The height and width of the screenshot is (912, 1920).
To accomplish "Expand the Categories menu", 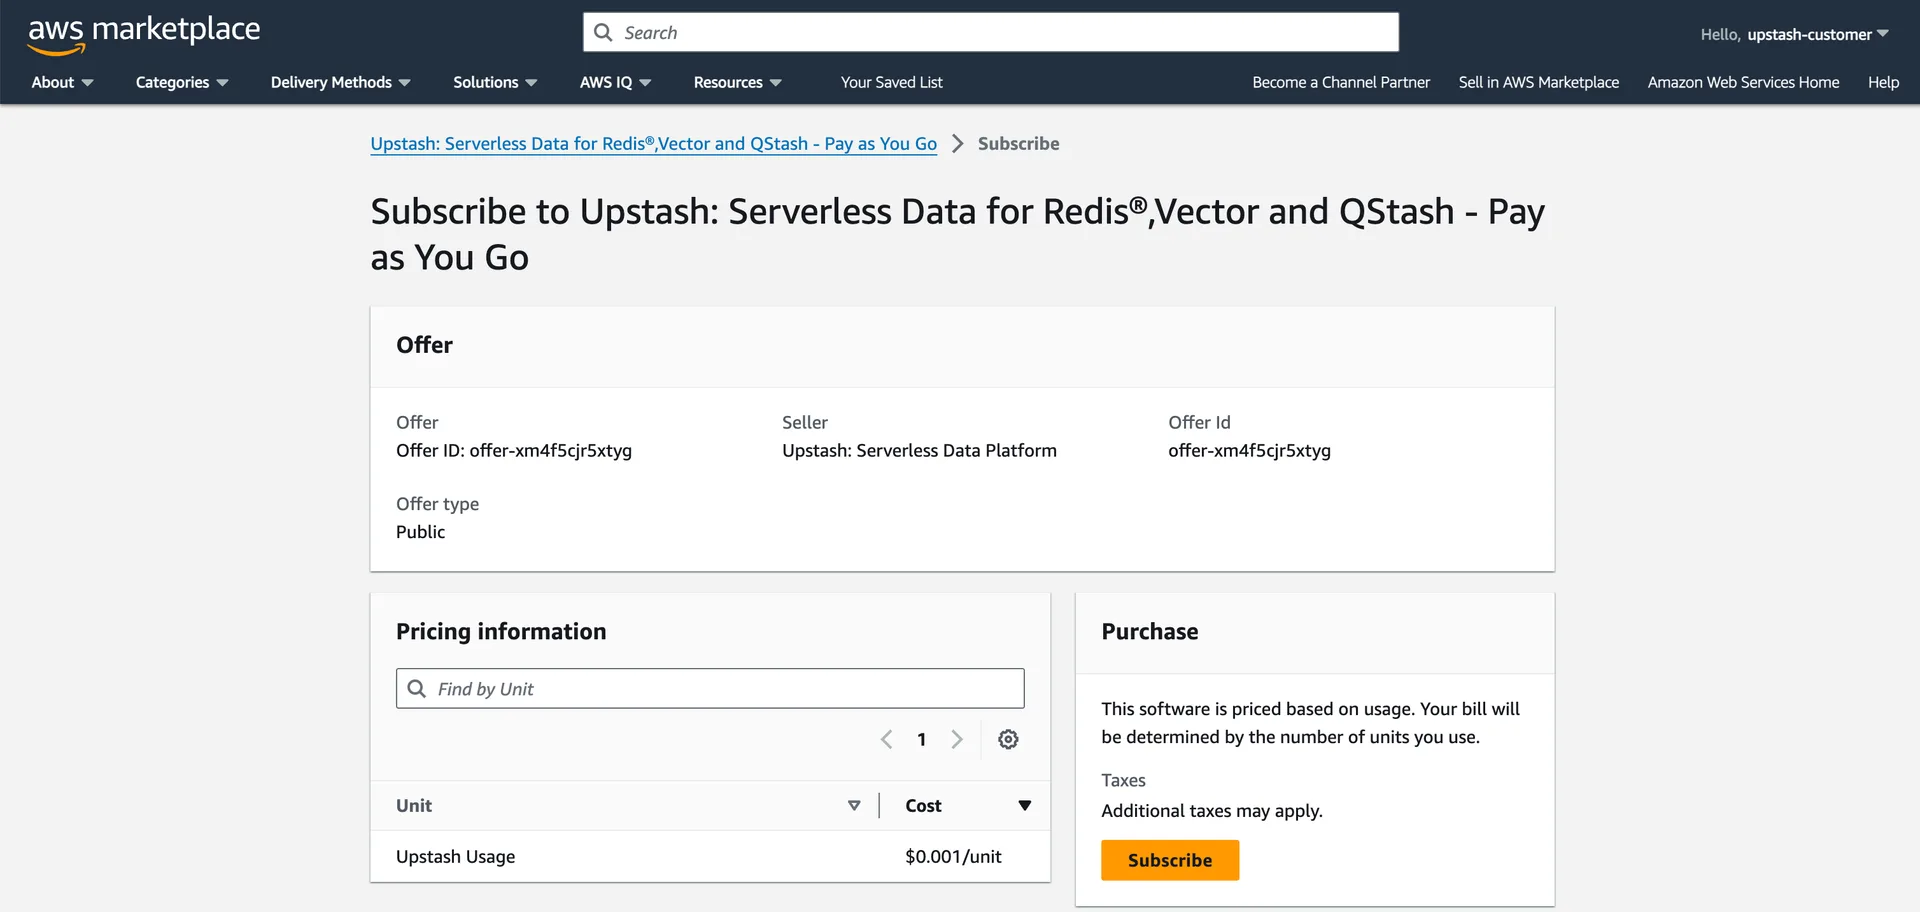I will [182, 82].
